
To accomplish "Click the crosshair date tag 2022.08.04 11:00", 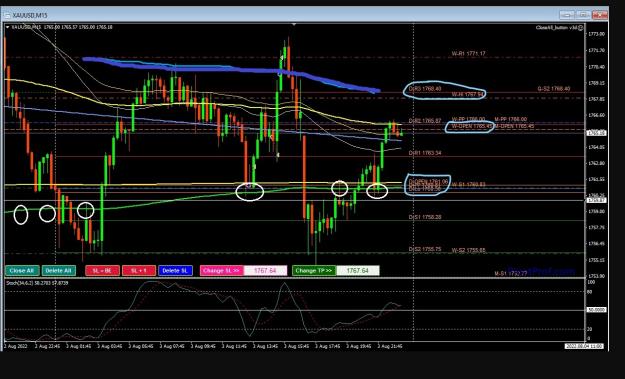I will coord(584,346).
